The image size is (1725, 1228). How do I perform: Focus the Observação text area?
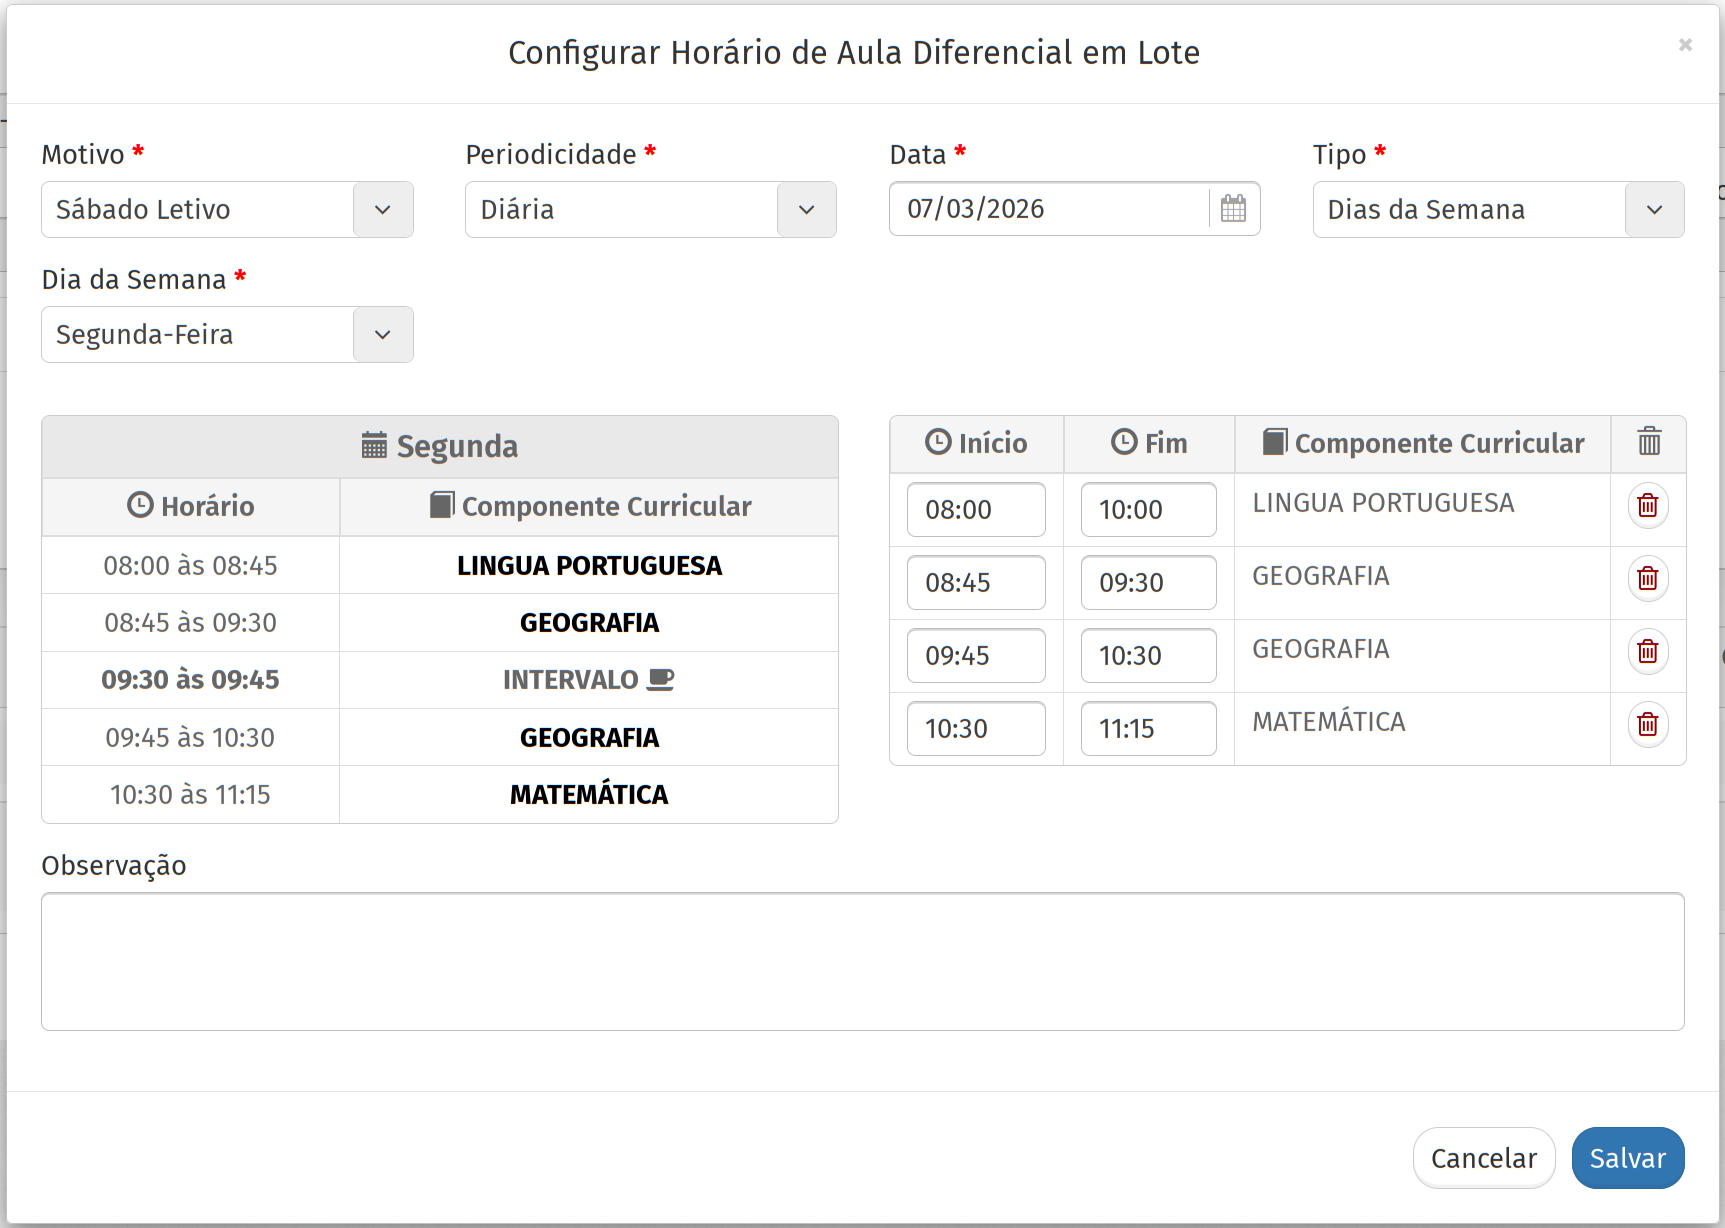pyautogui.click(x=862, y=961)
